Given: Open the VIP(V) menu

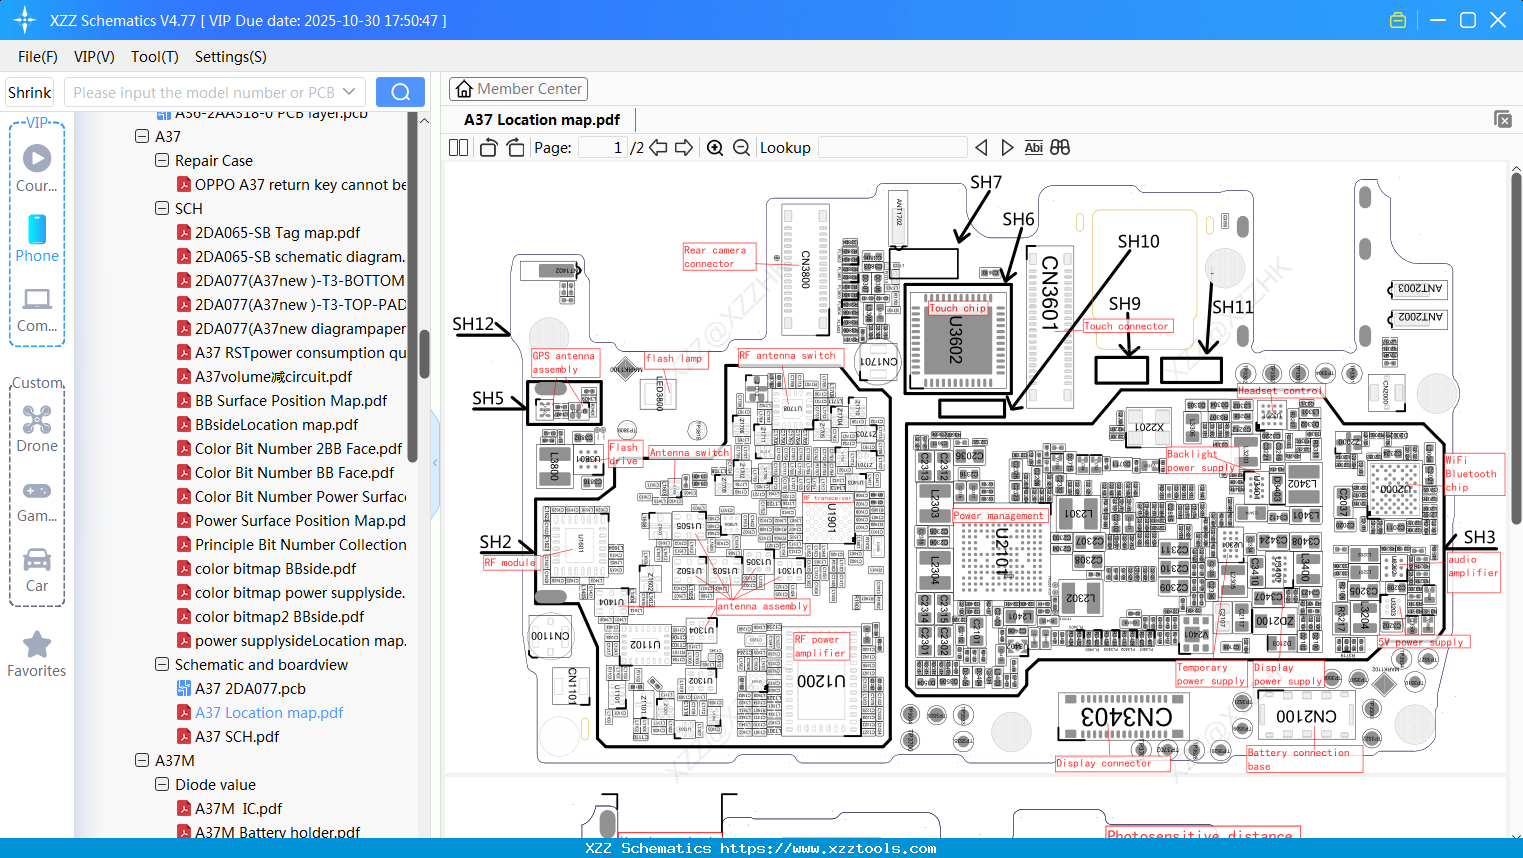Looking at the screenshot, I should [x=94, y=57].
